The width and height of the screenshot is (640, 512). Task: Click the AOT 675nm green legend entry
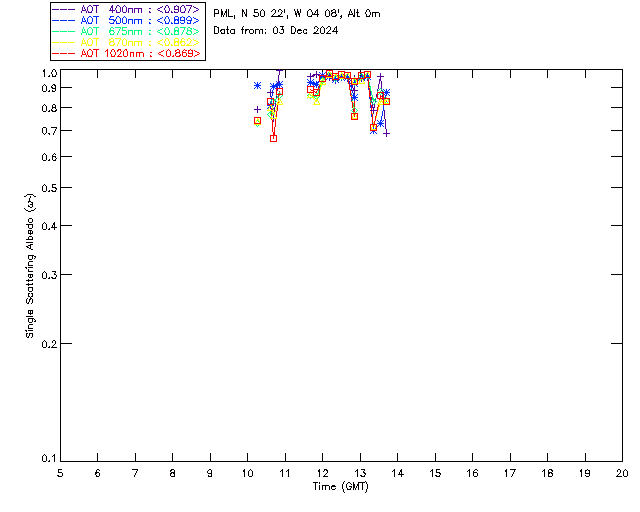click(x=126, y=31)
